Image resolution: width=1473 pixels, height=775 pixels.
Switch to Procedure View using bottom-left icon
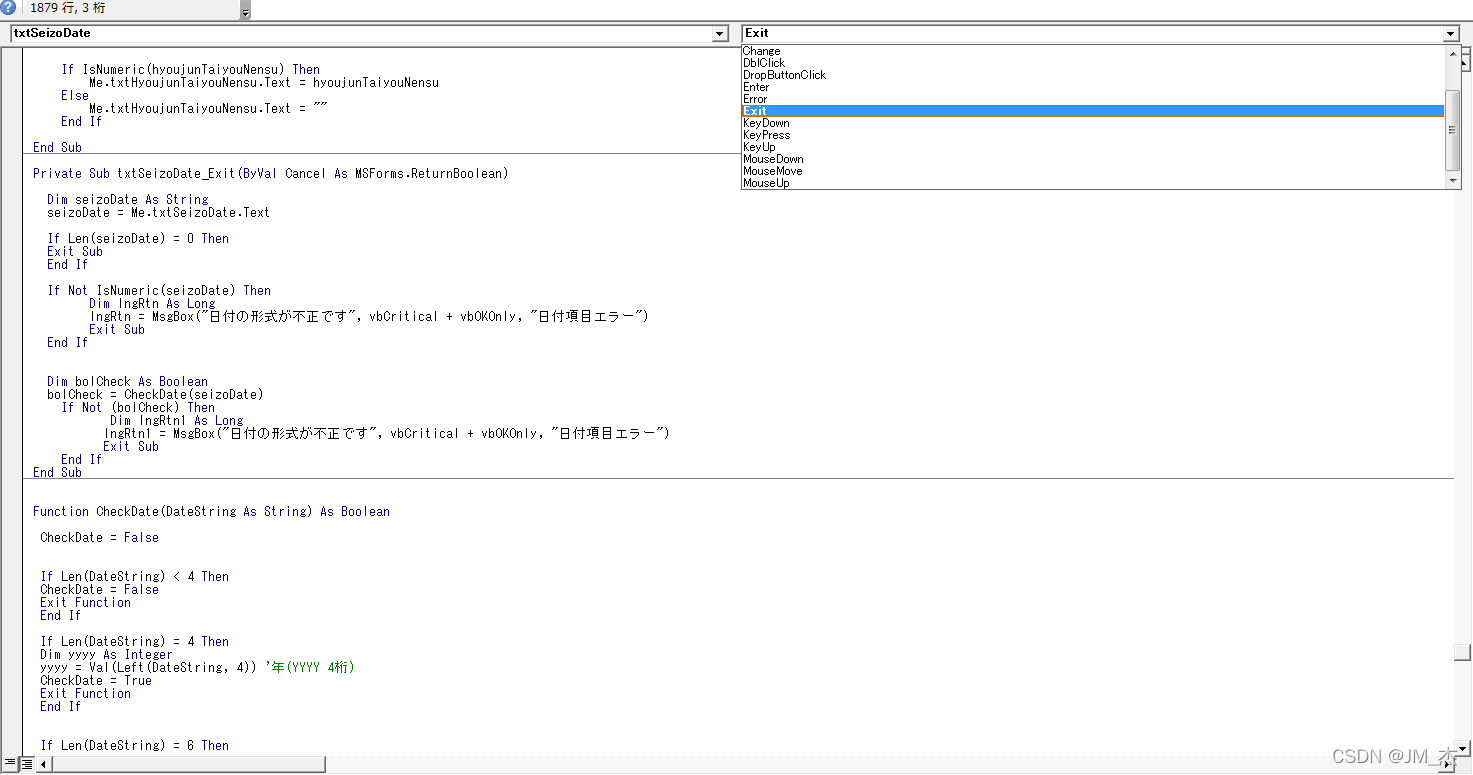(8, 763)
